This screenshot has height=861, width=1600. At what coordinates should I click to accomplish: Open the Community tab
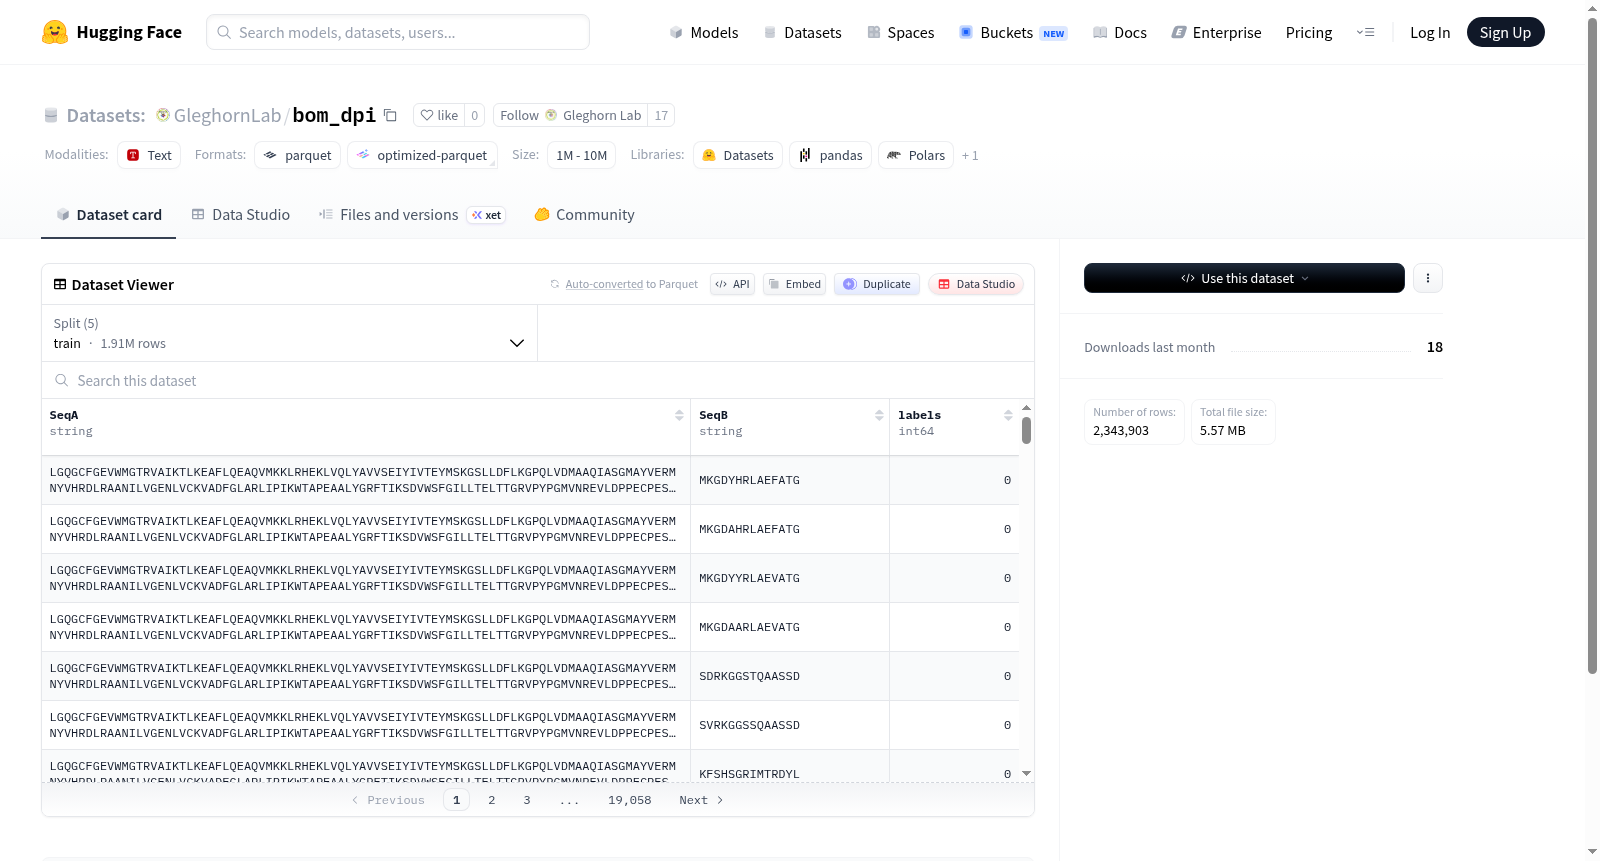coord(585,215)
